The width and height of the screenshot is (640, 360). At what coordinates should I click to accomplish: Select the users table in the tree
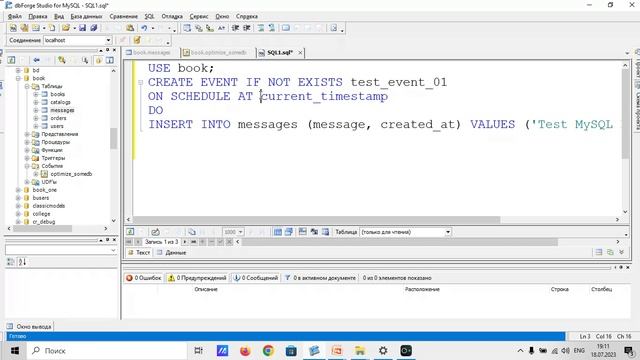[x=57, y=126]
